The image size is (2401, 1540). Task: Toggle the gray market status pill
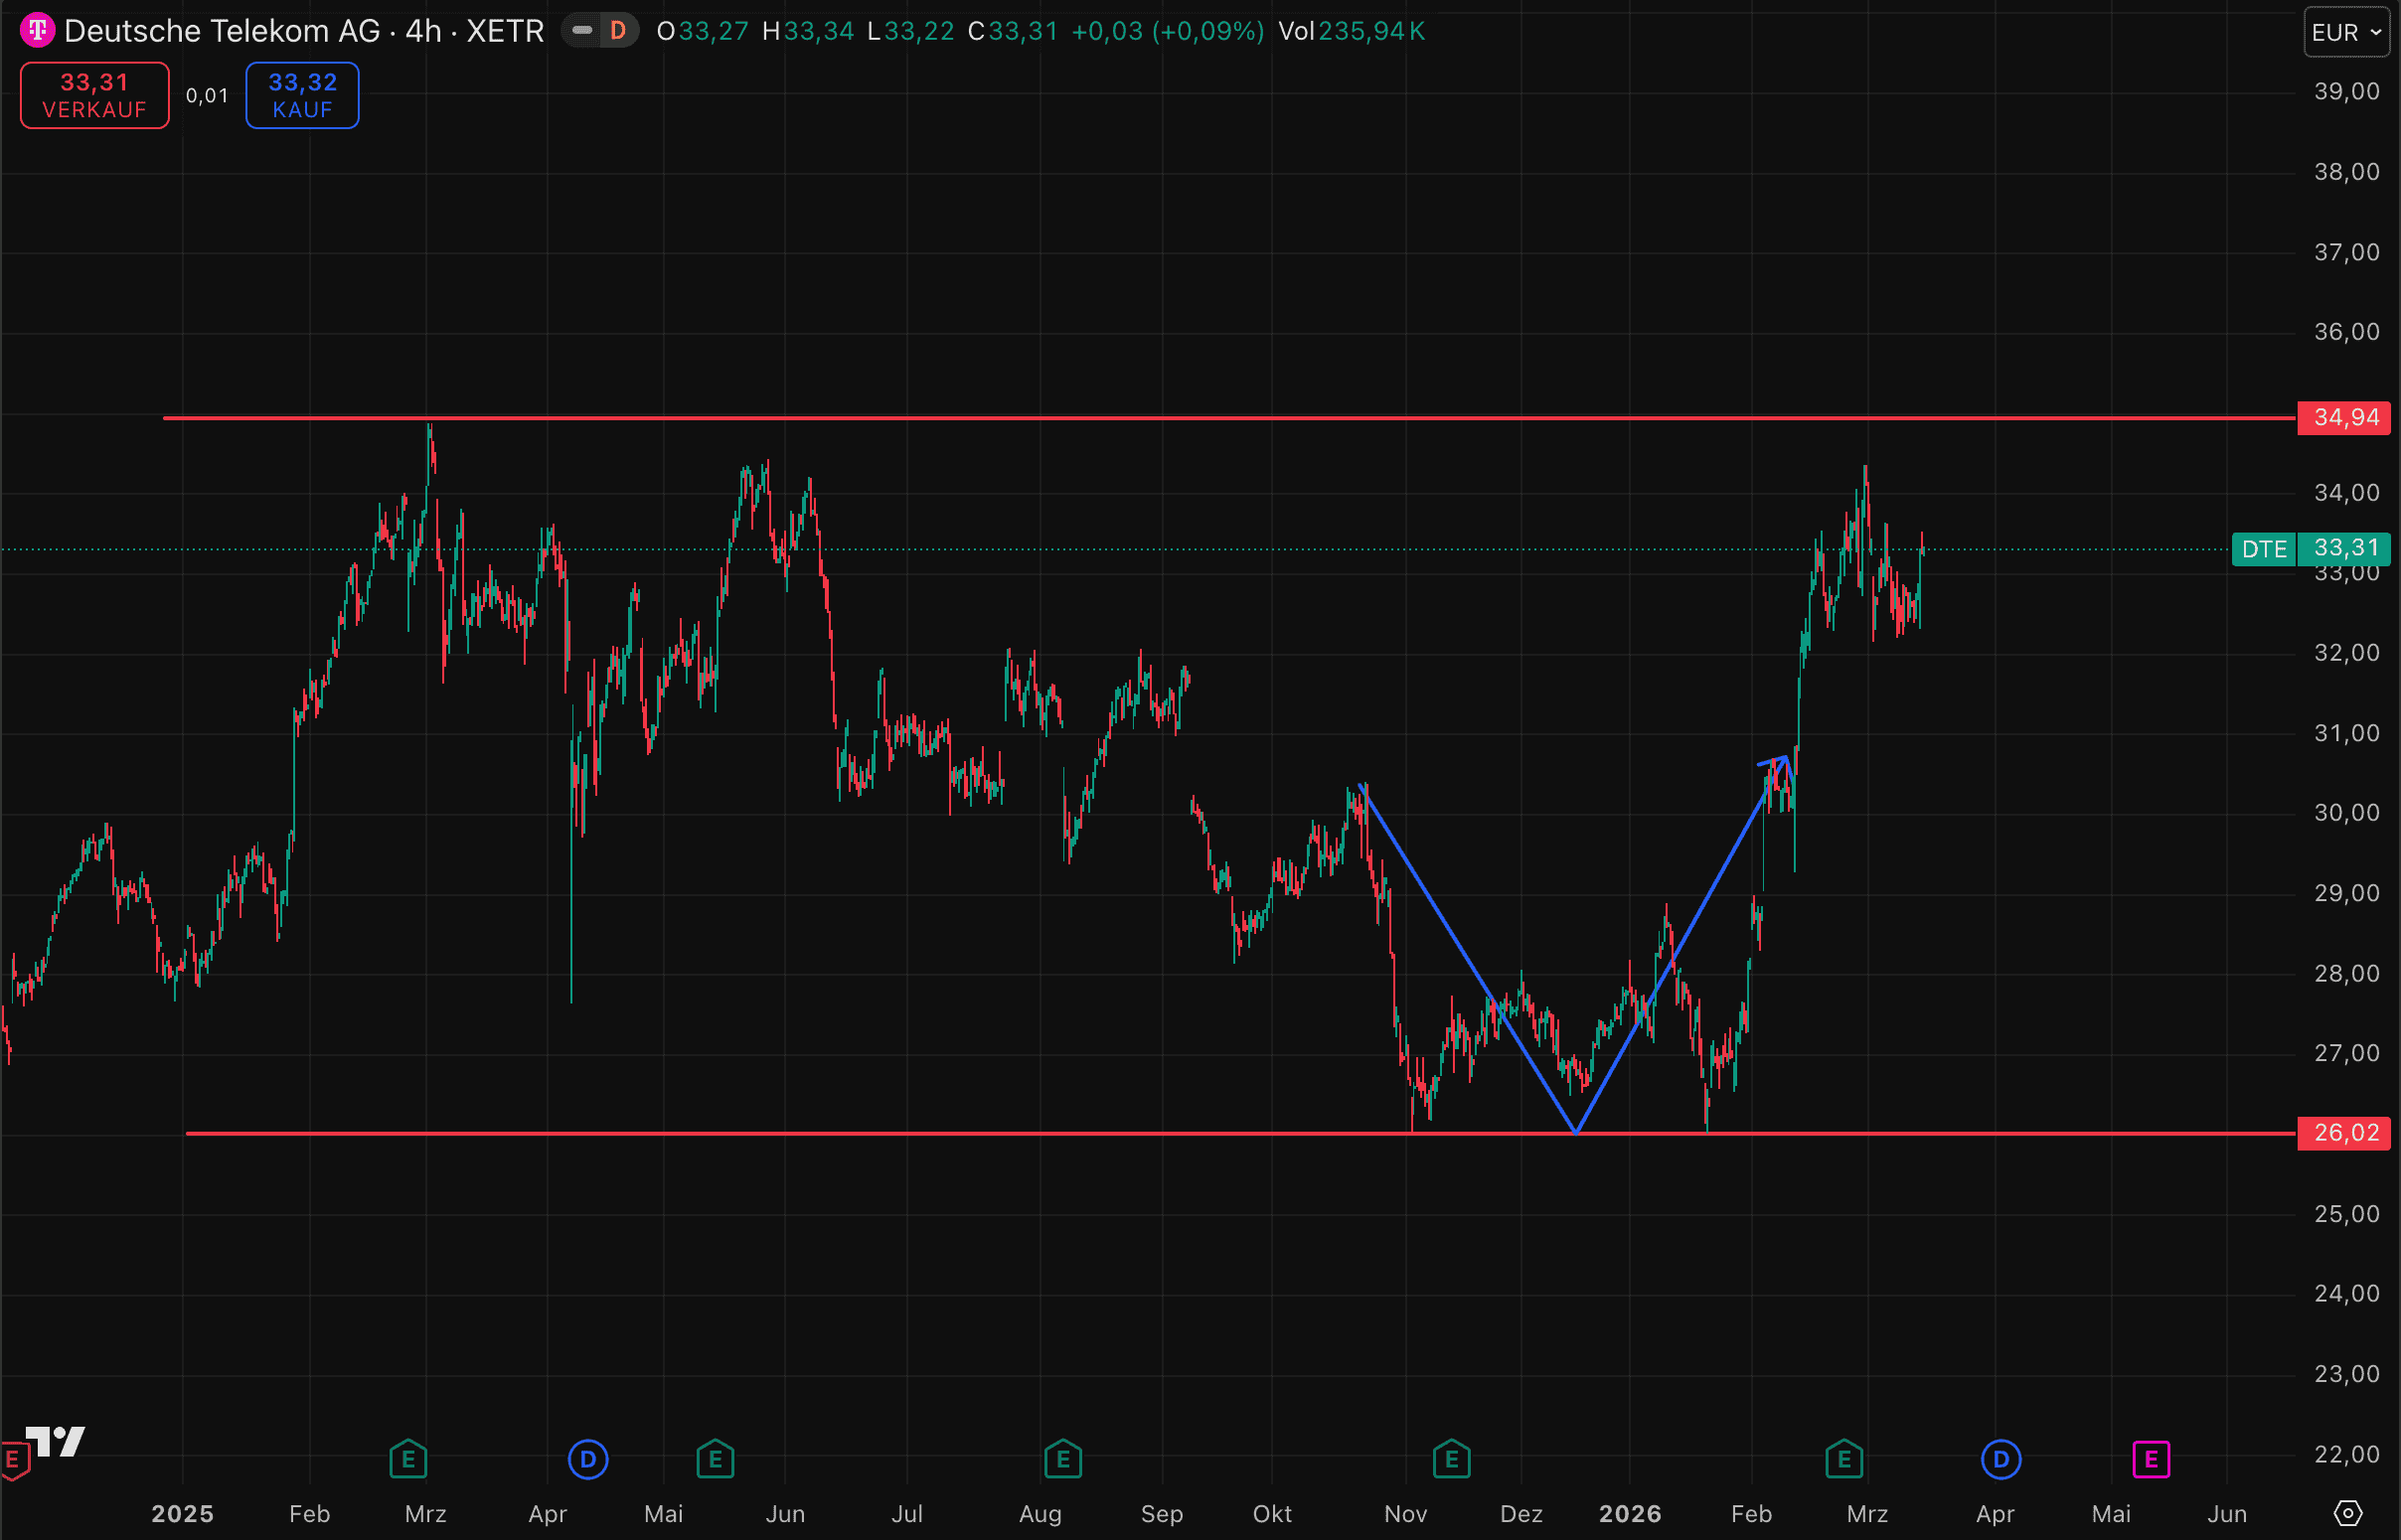[582, 31]
